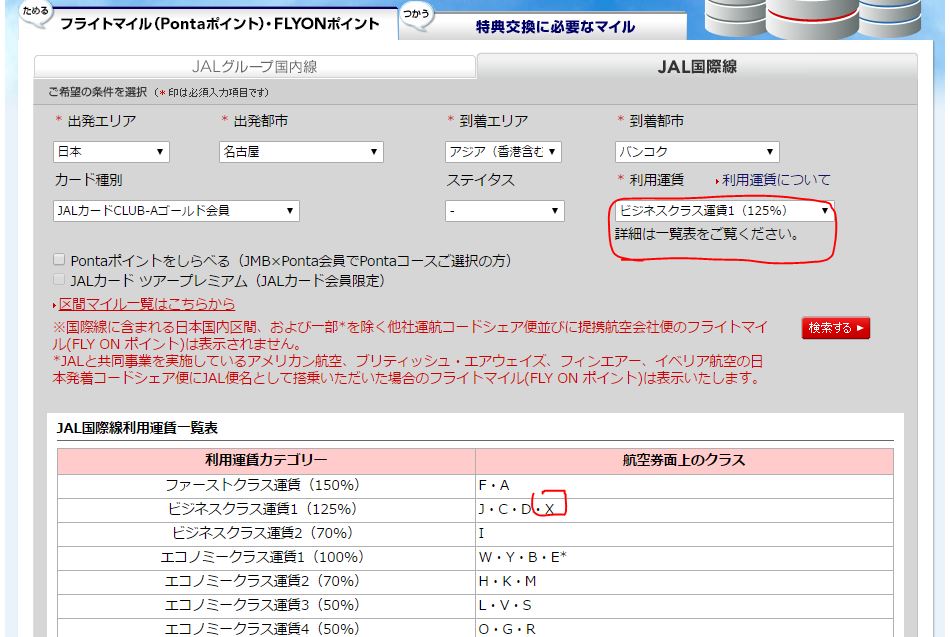Click the H・K・M class cell
Viewport: 950px width, 637px height.
point(684,582)
